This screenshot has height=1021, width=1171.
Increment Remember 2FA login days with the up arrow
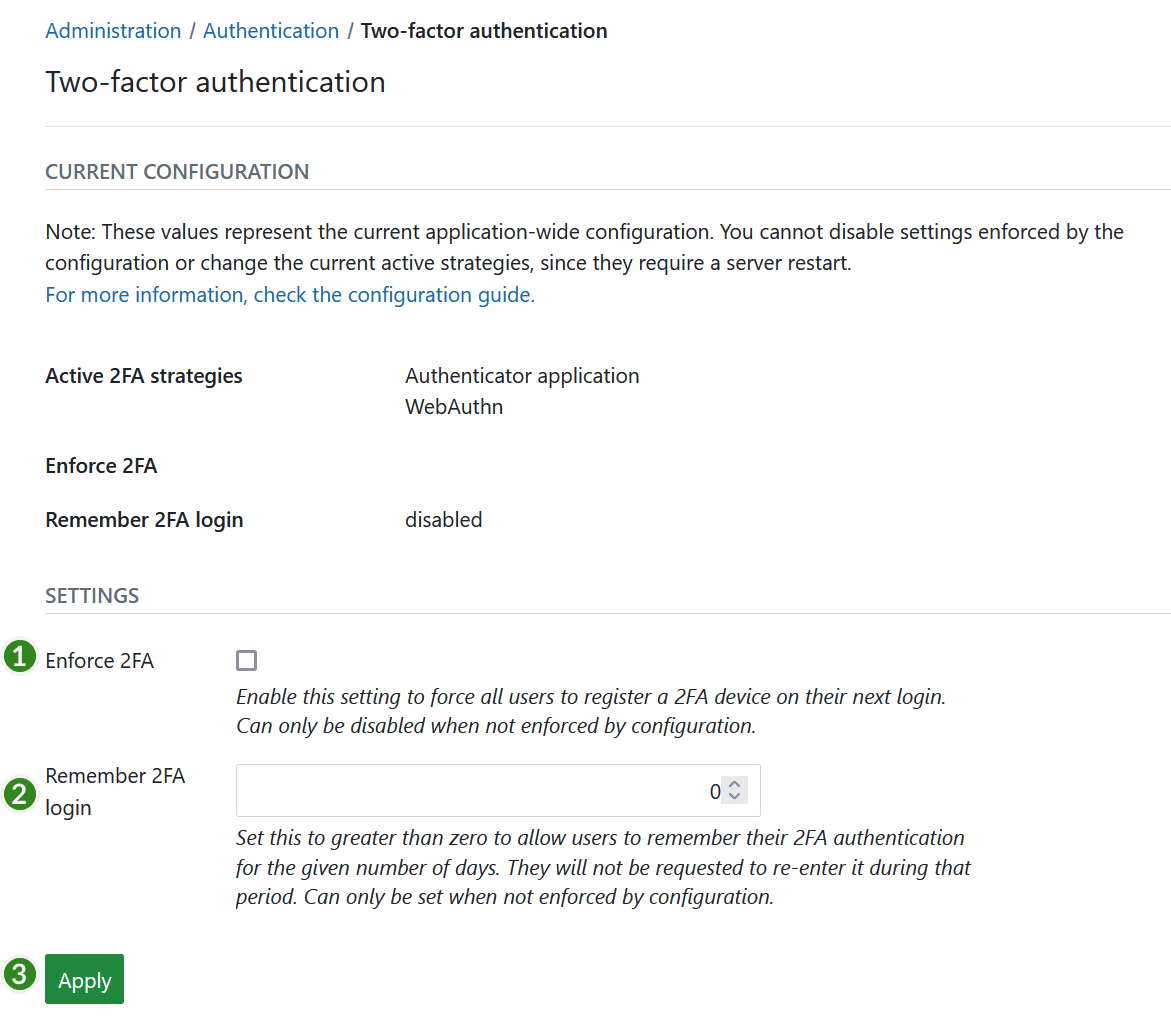click(734, 784)
